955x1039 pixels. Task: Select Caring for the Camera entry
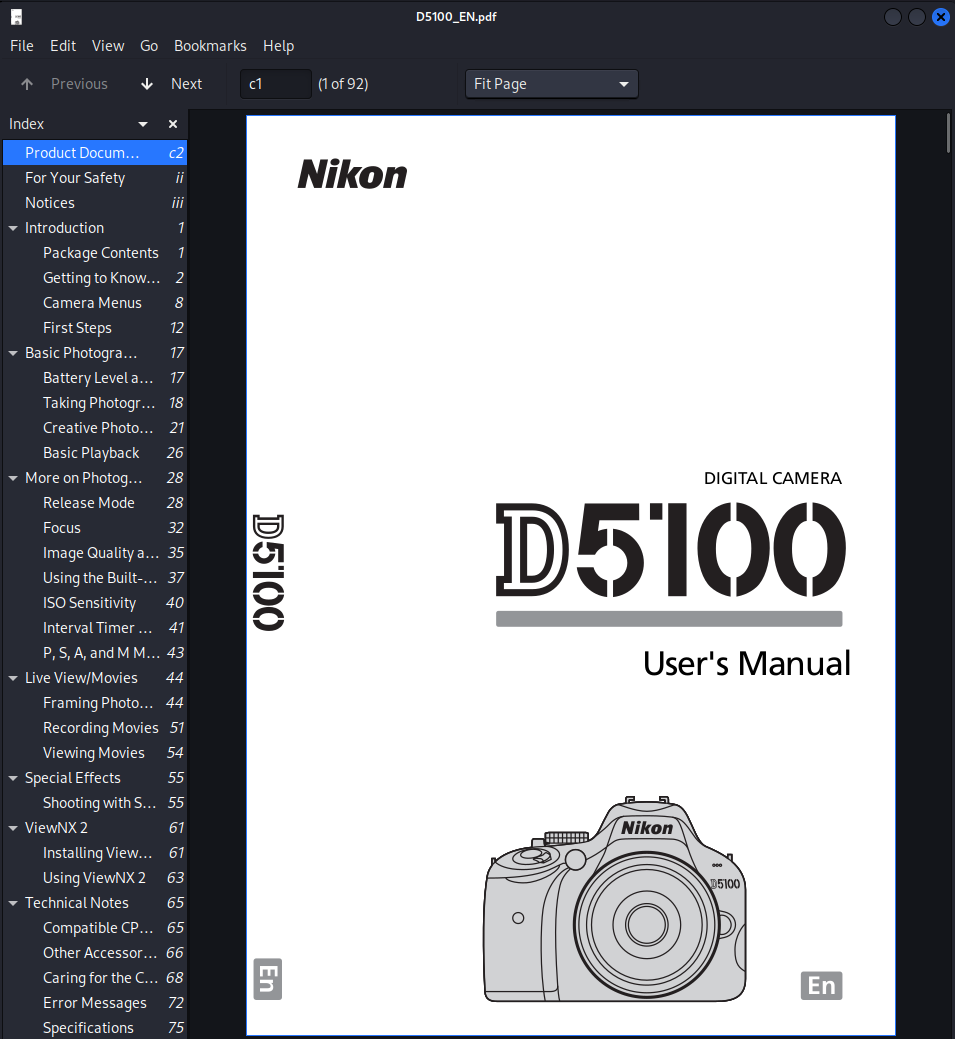pyautogui.click(x=95, y=978)
